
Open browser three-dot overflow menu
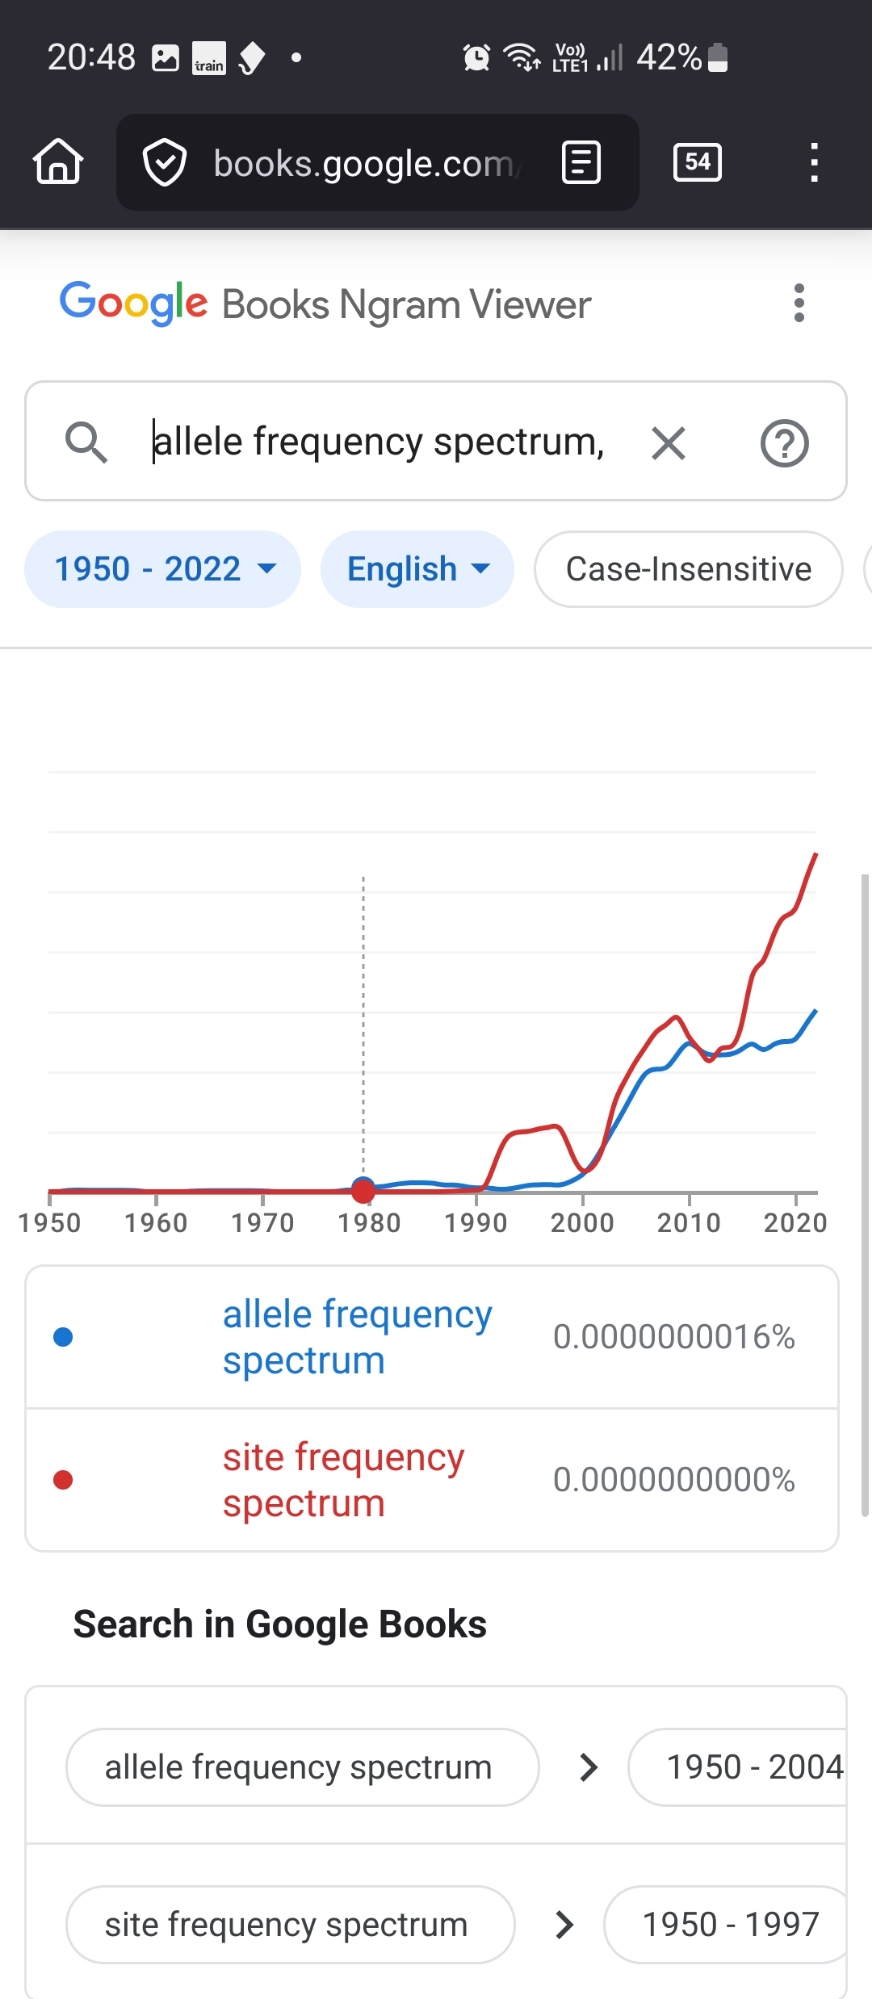814,162
